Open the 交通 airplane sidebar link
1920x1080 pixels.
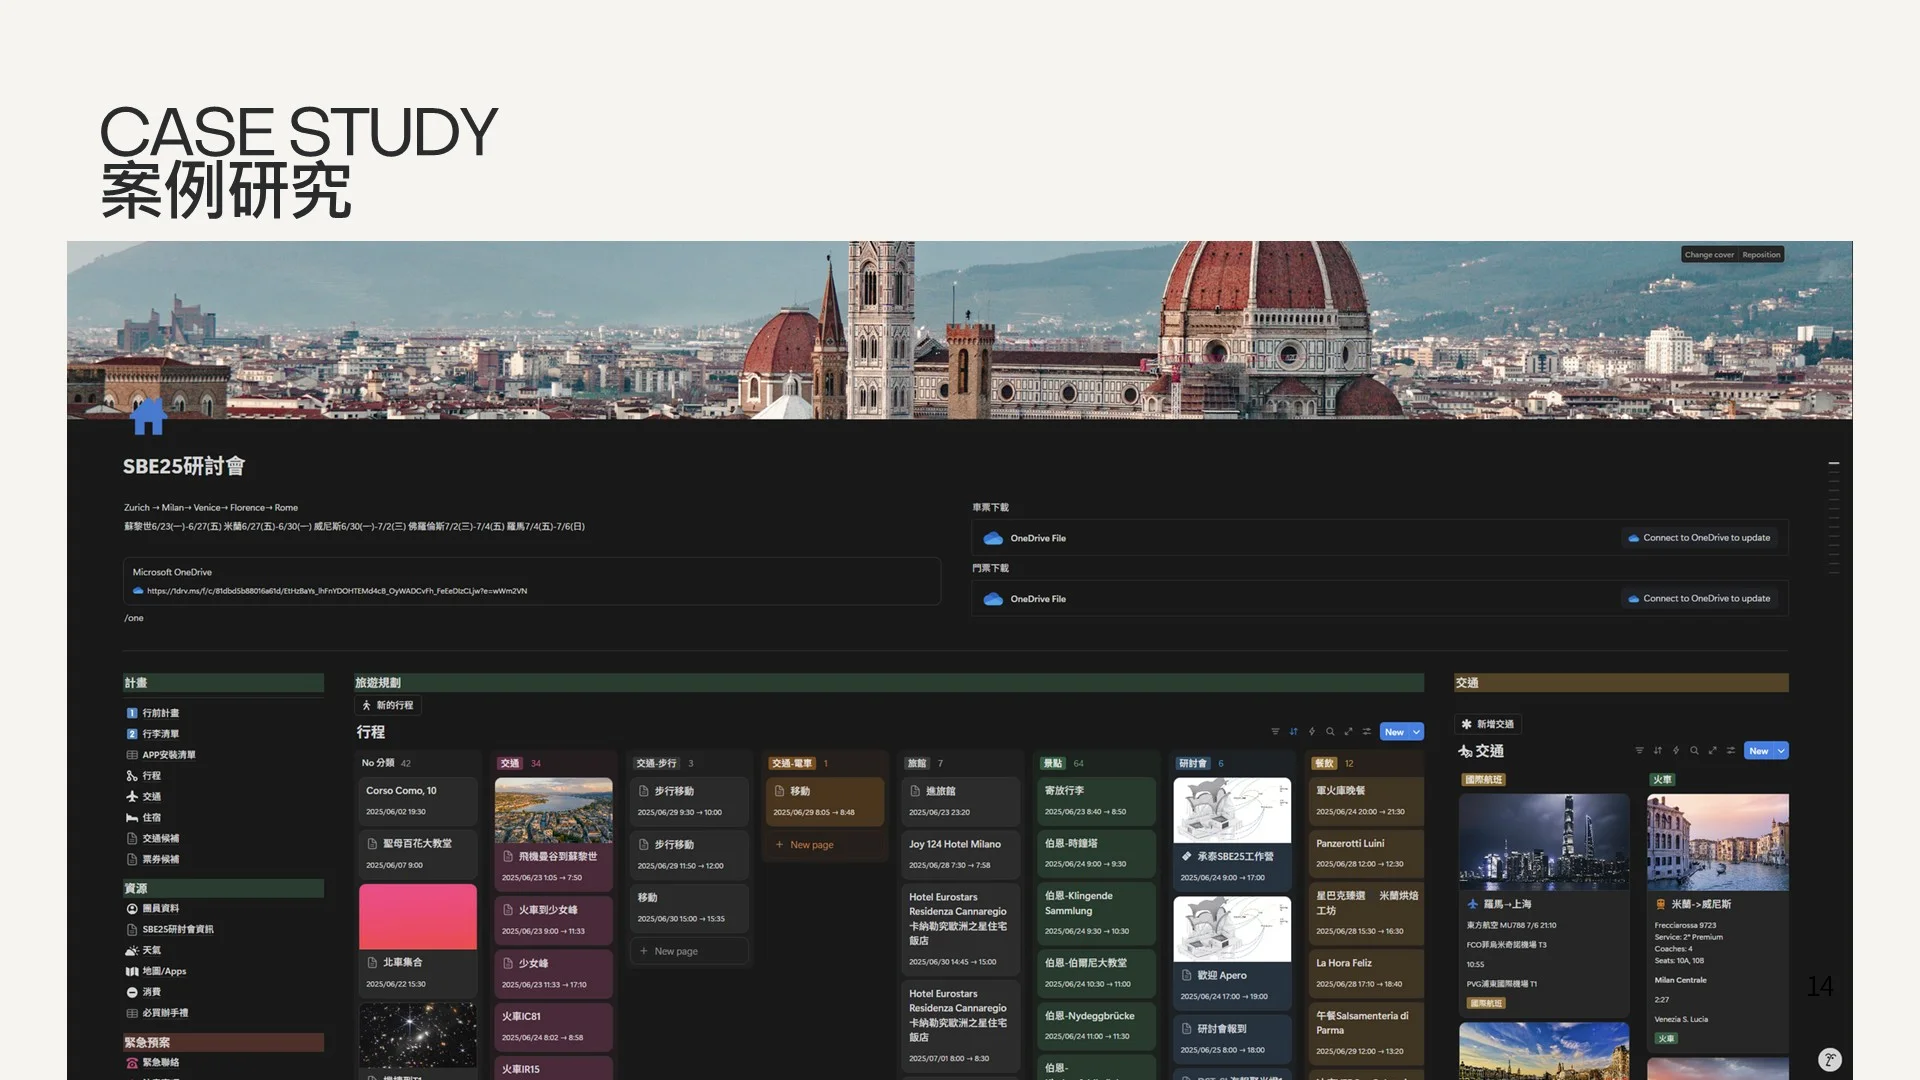(151, 797)
